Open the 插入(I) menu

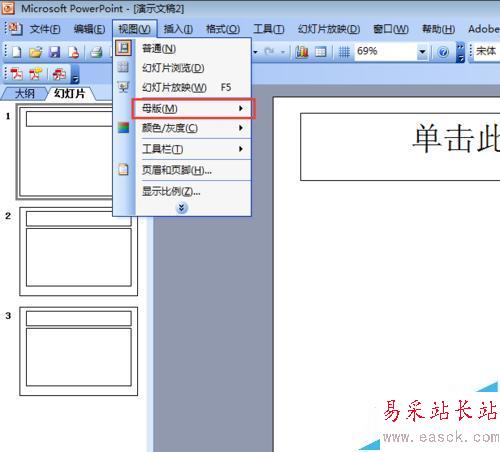click(x=178, y=29)
